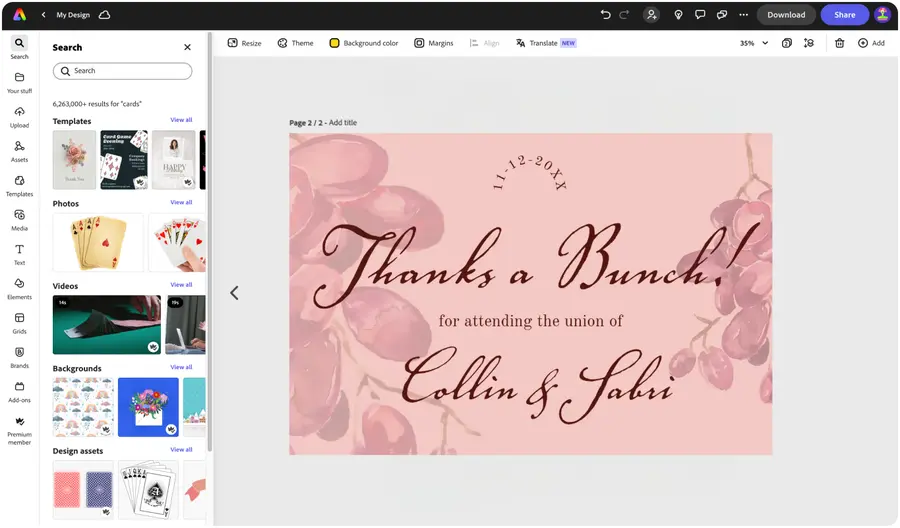Switch to the Templates sidebar tab
900x528 pixels.
[19, 185]
